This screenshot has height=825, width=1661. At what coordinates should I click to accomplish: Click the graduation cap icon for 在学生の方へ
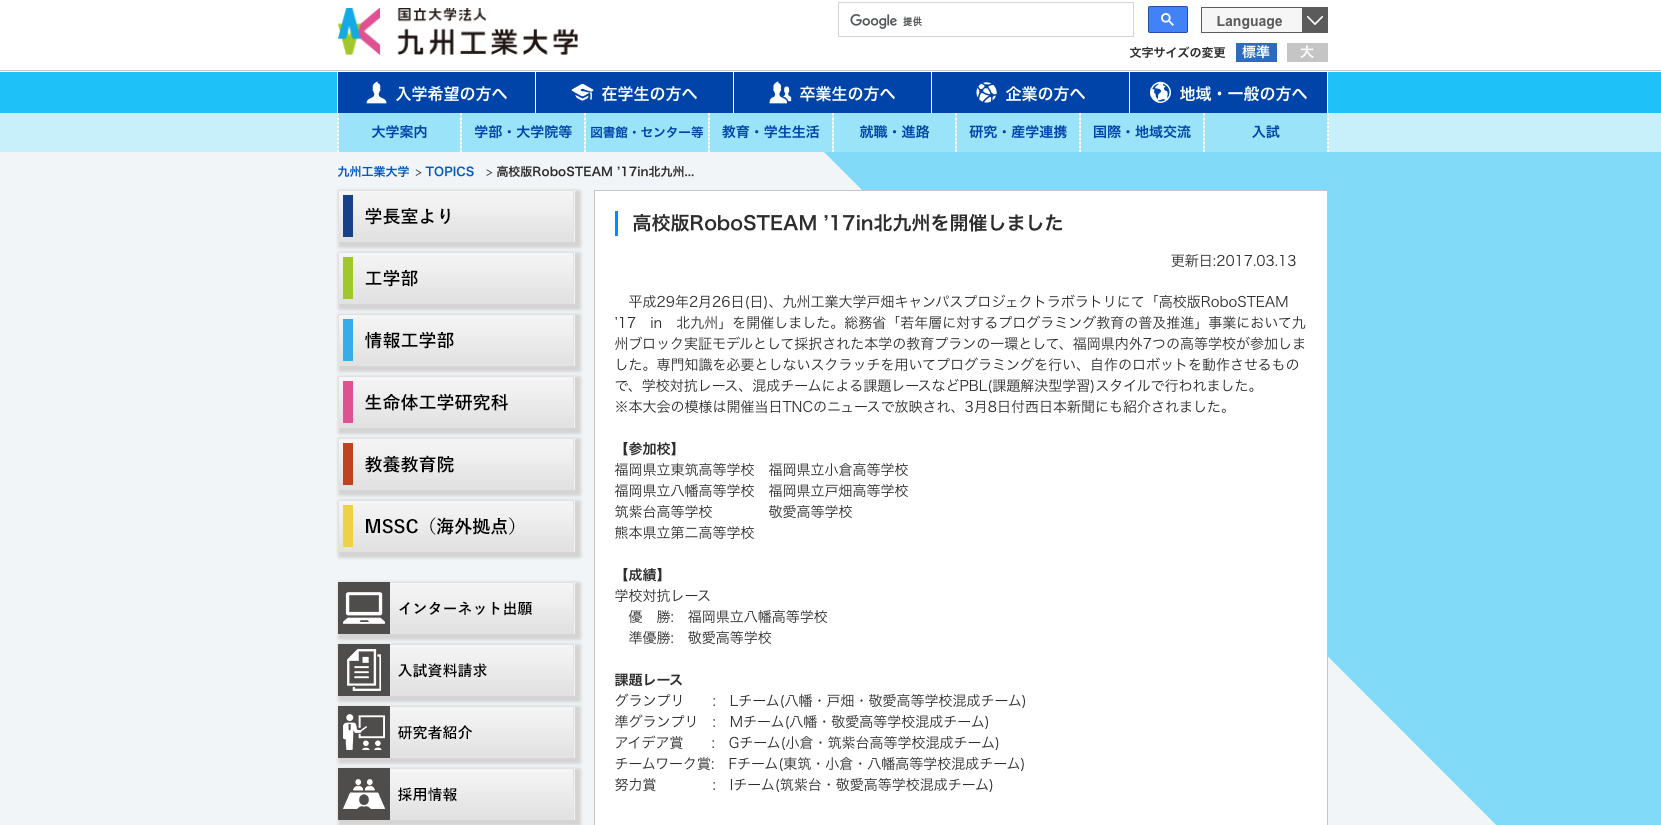tap(582, 93)
